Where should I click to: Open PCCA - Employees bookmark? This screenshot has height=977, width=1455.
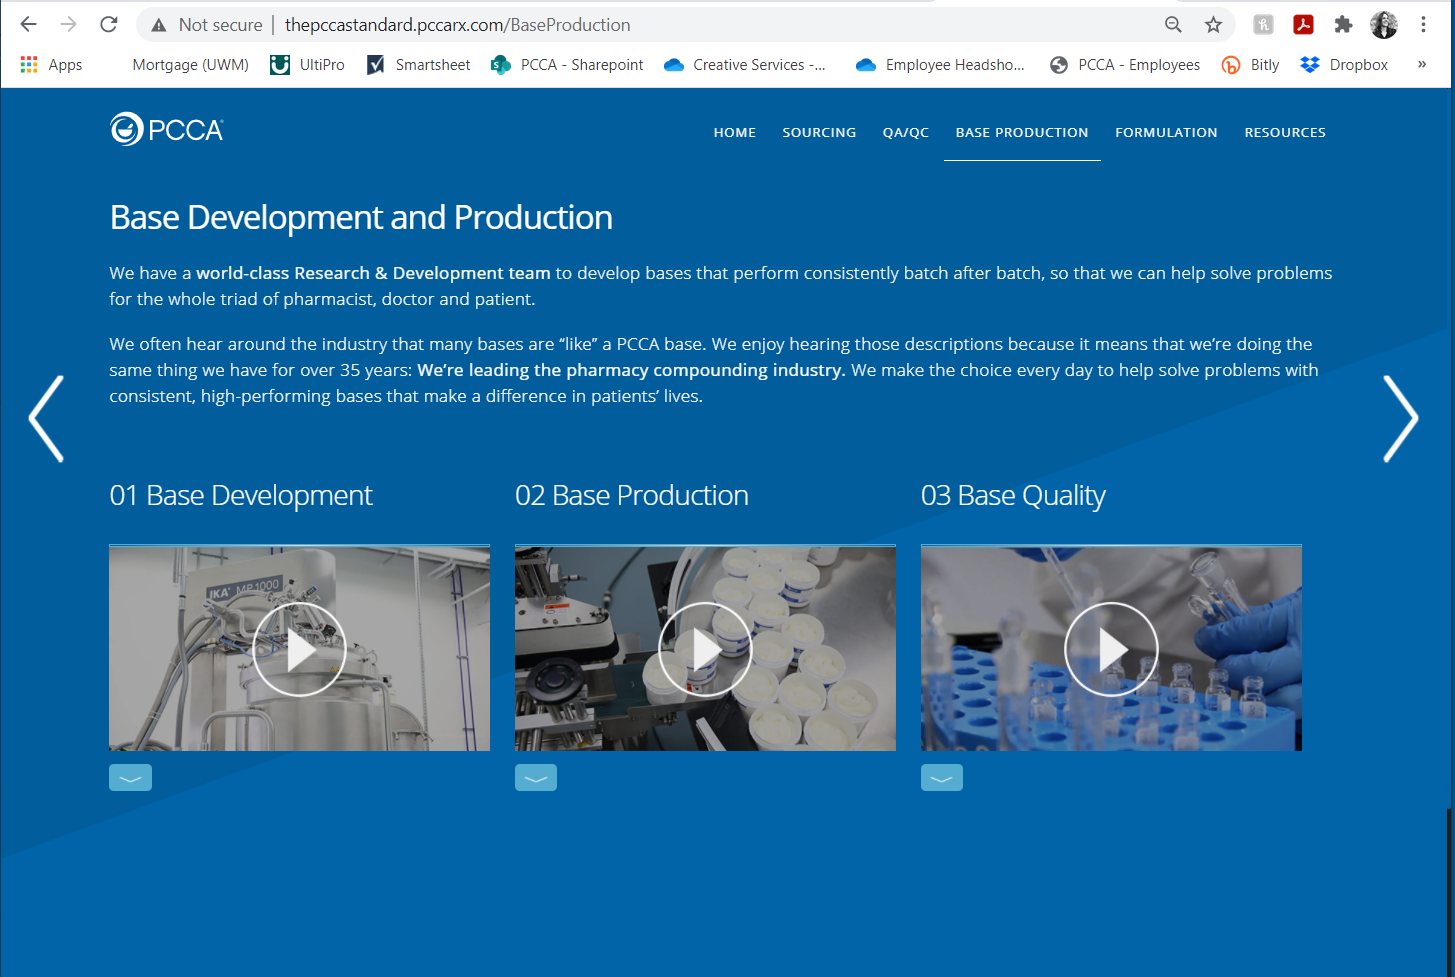point(1124,65)
